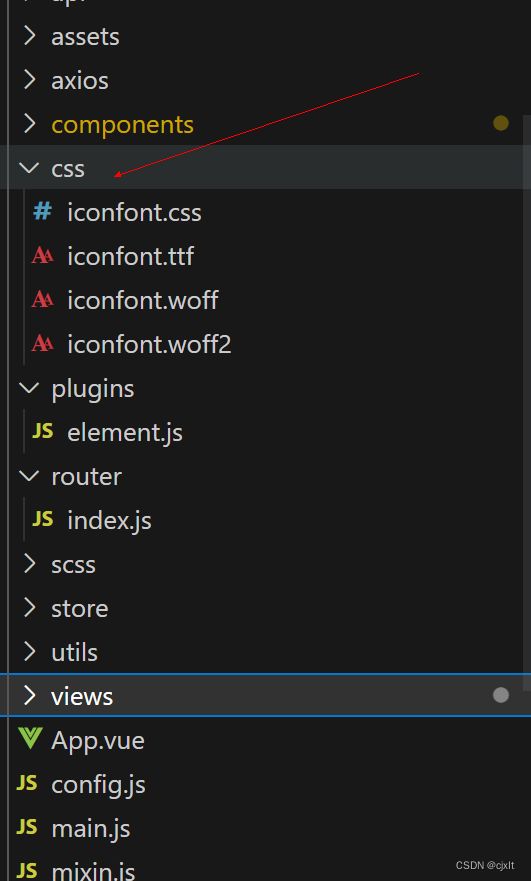Click the JS icon next to index.js
The width and height of the screenshot is (531, 881).
pos(42,519)
